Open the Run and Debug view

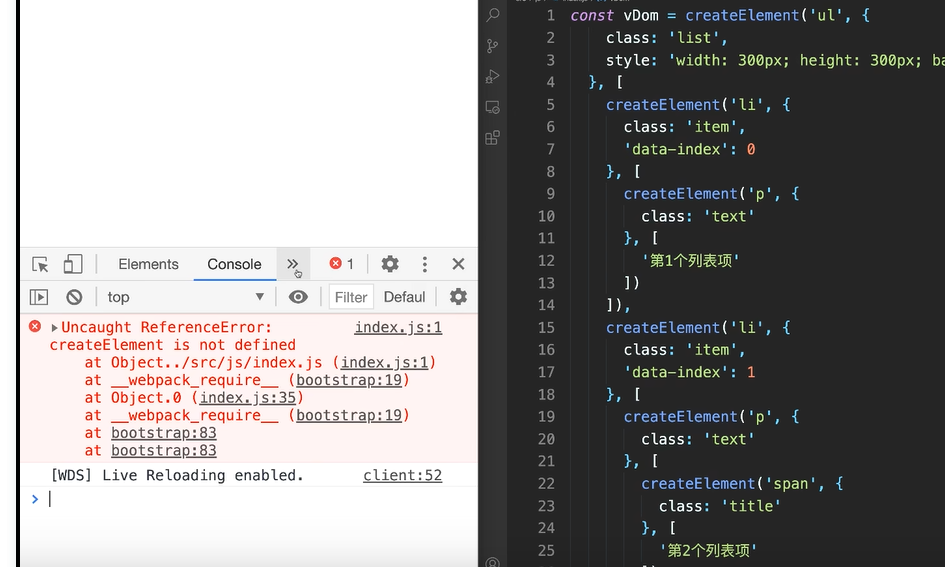pos(492,77)
